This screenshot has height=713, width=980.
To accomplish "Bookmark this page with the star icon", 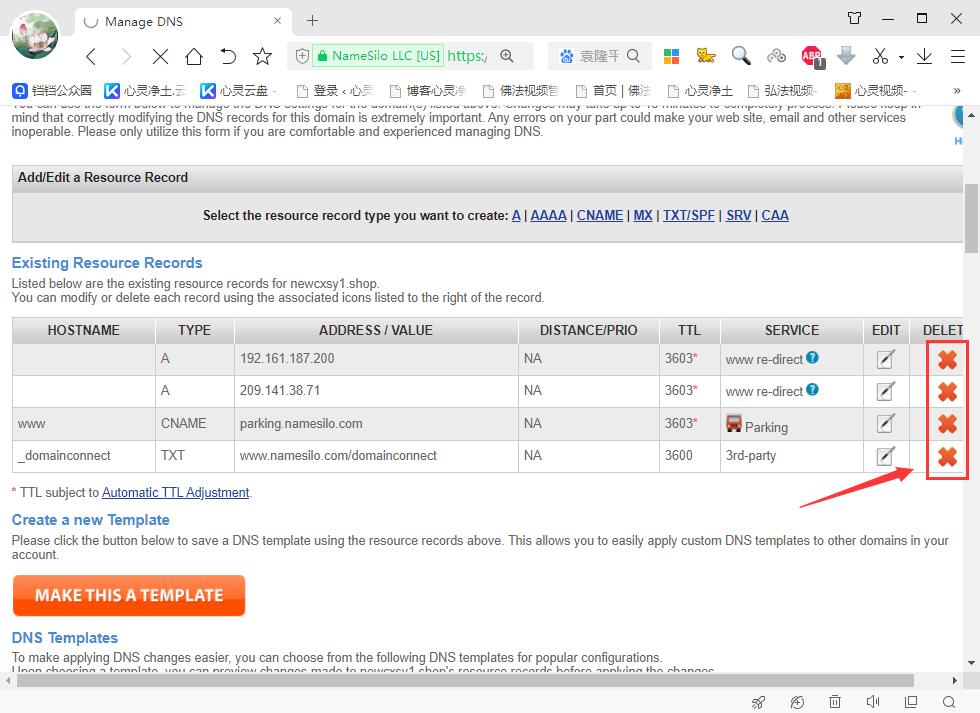I will 262,57.
